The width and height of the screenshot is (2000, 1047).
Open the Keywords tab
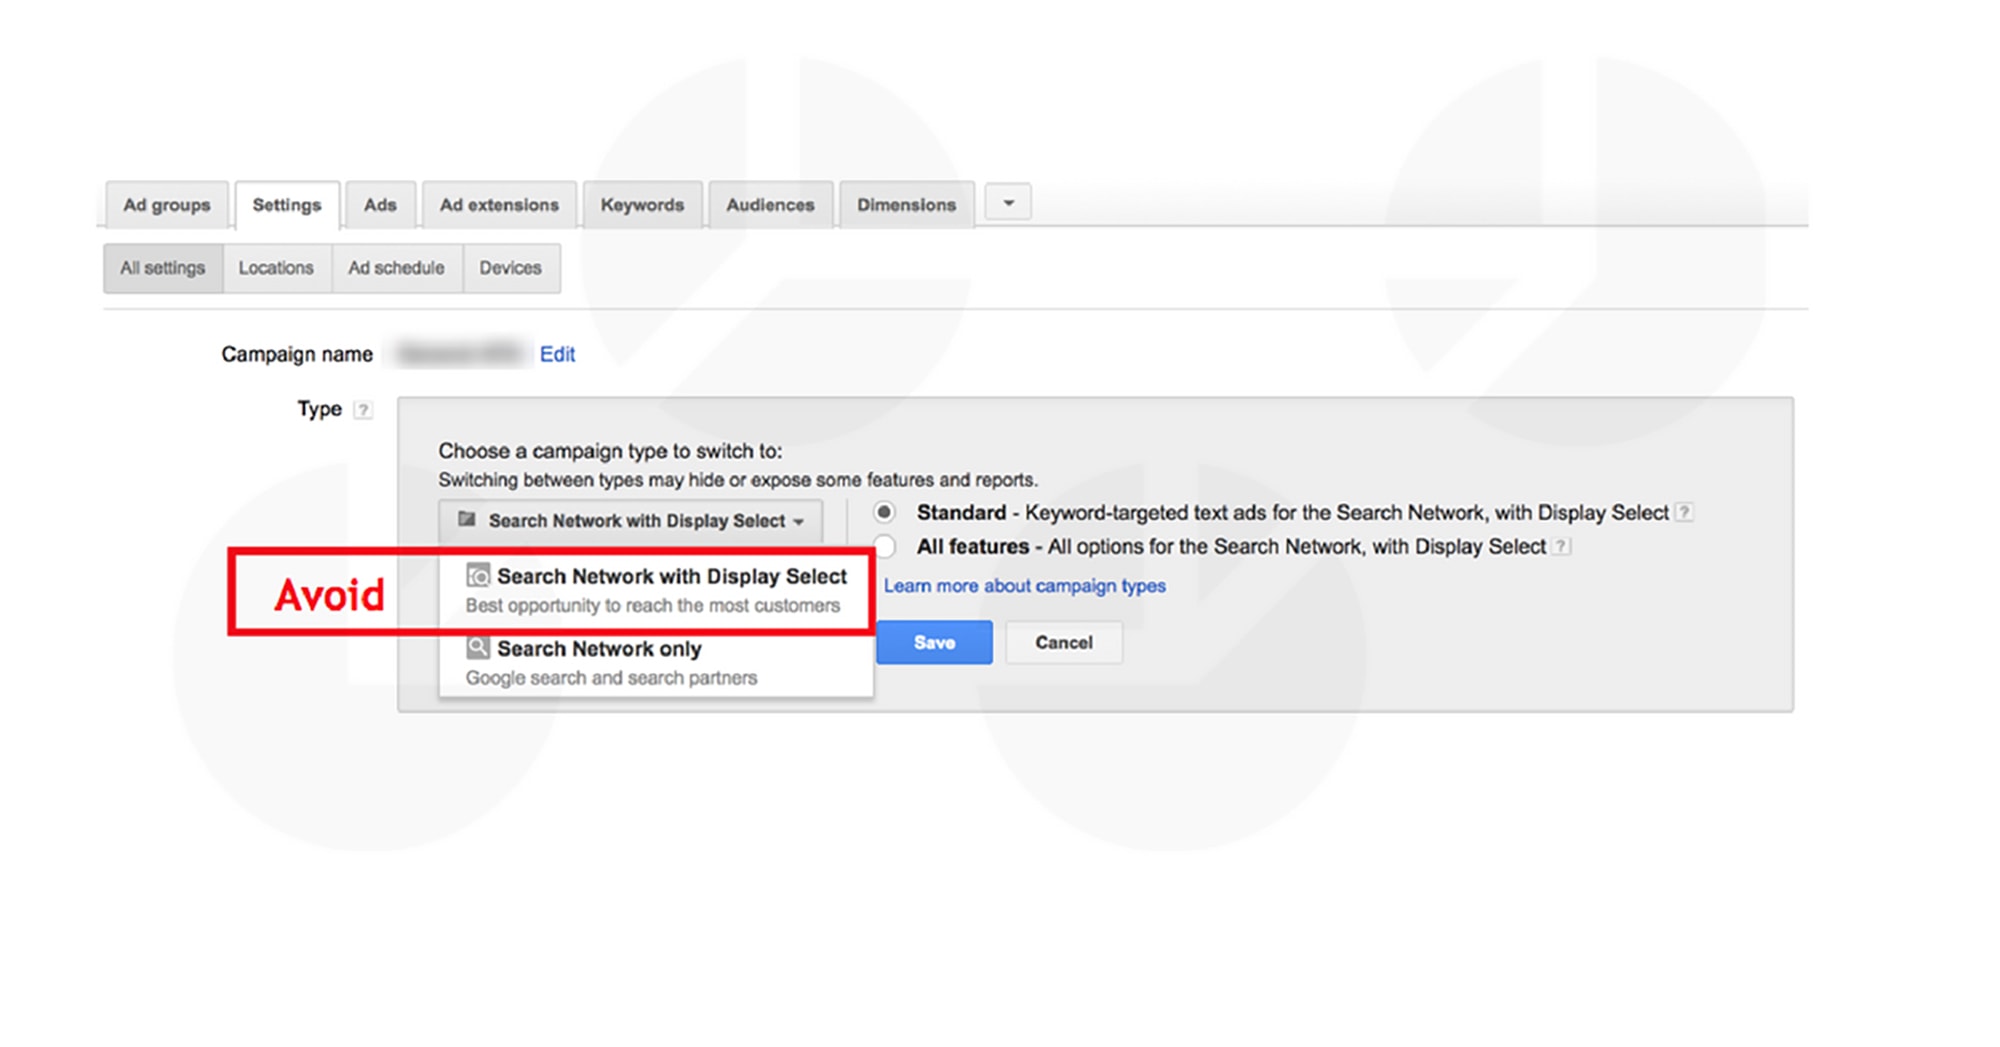(642, 205)
